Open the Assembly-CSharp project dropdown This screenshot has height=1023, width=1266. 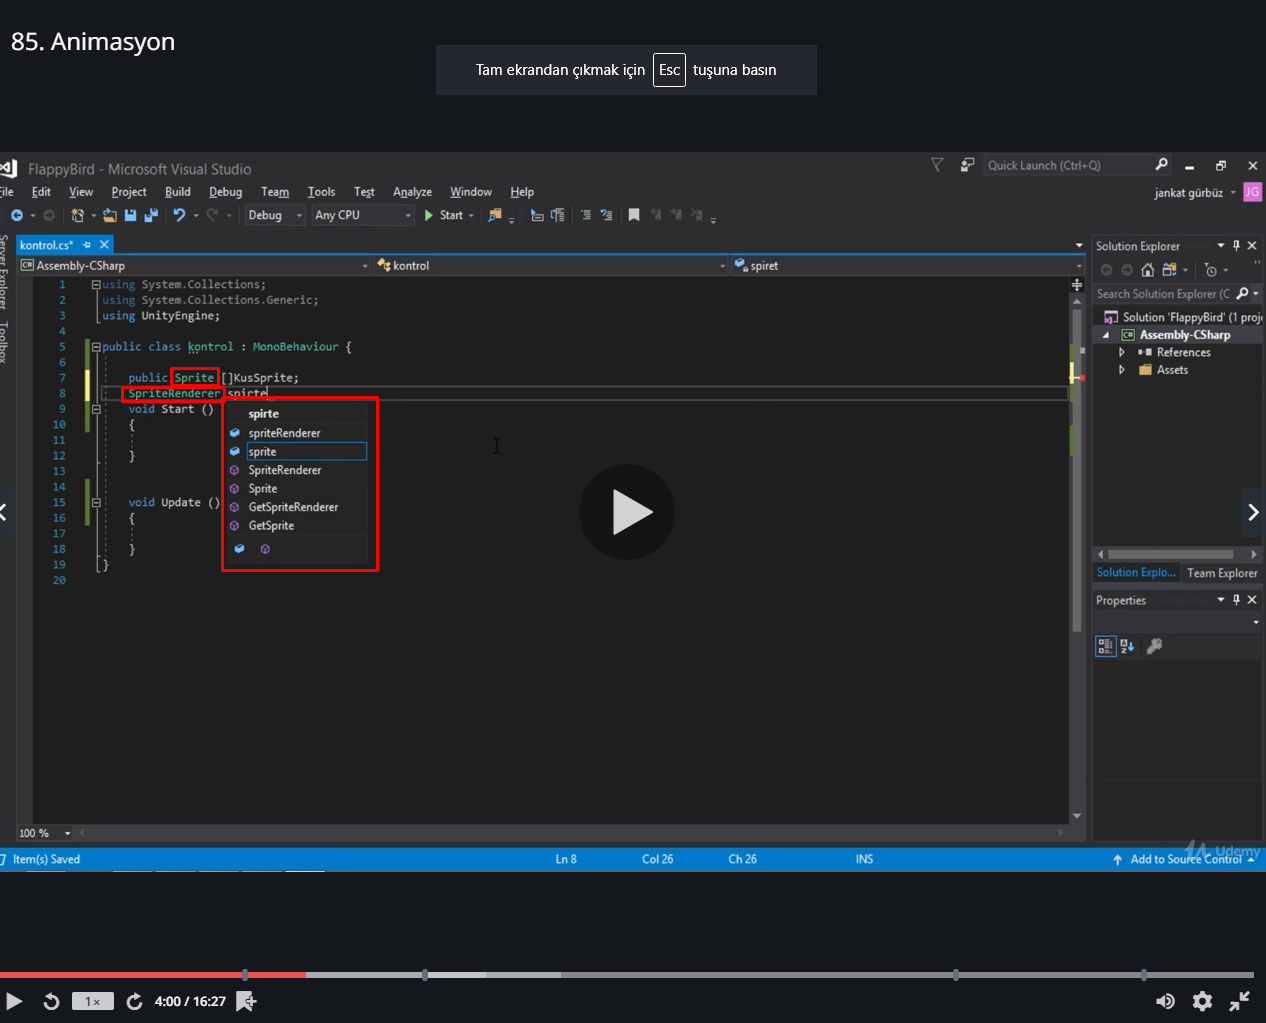194,266
